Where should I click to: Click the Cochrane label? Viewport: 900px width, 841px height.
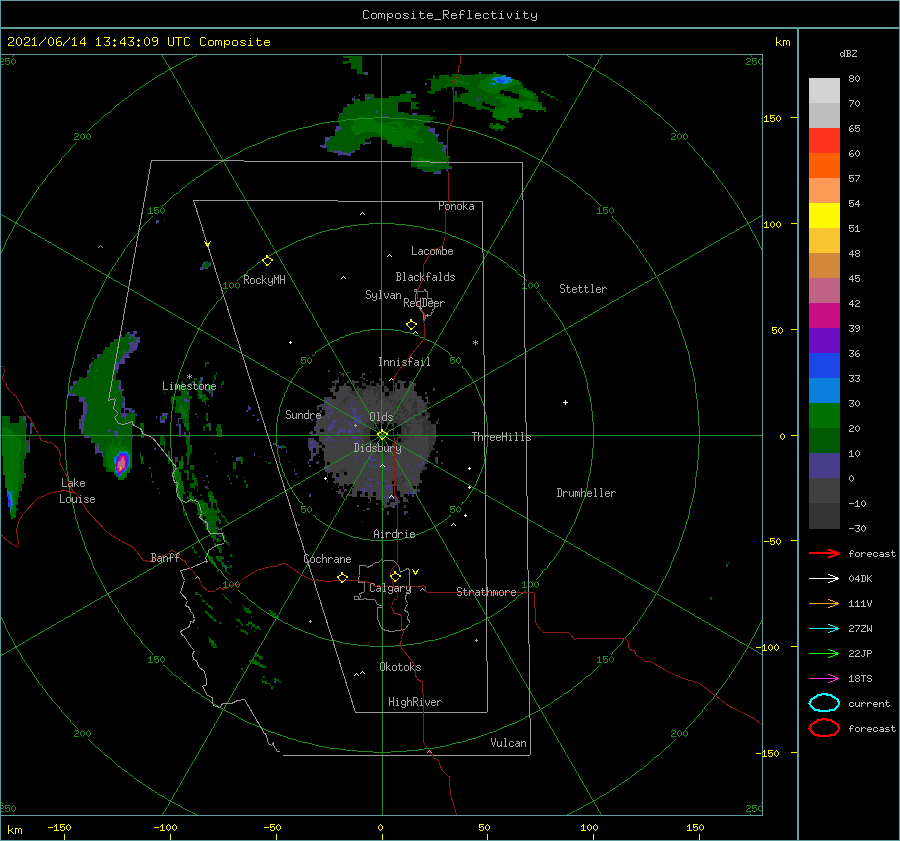click(327, 559)
